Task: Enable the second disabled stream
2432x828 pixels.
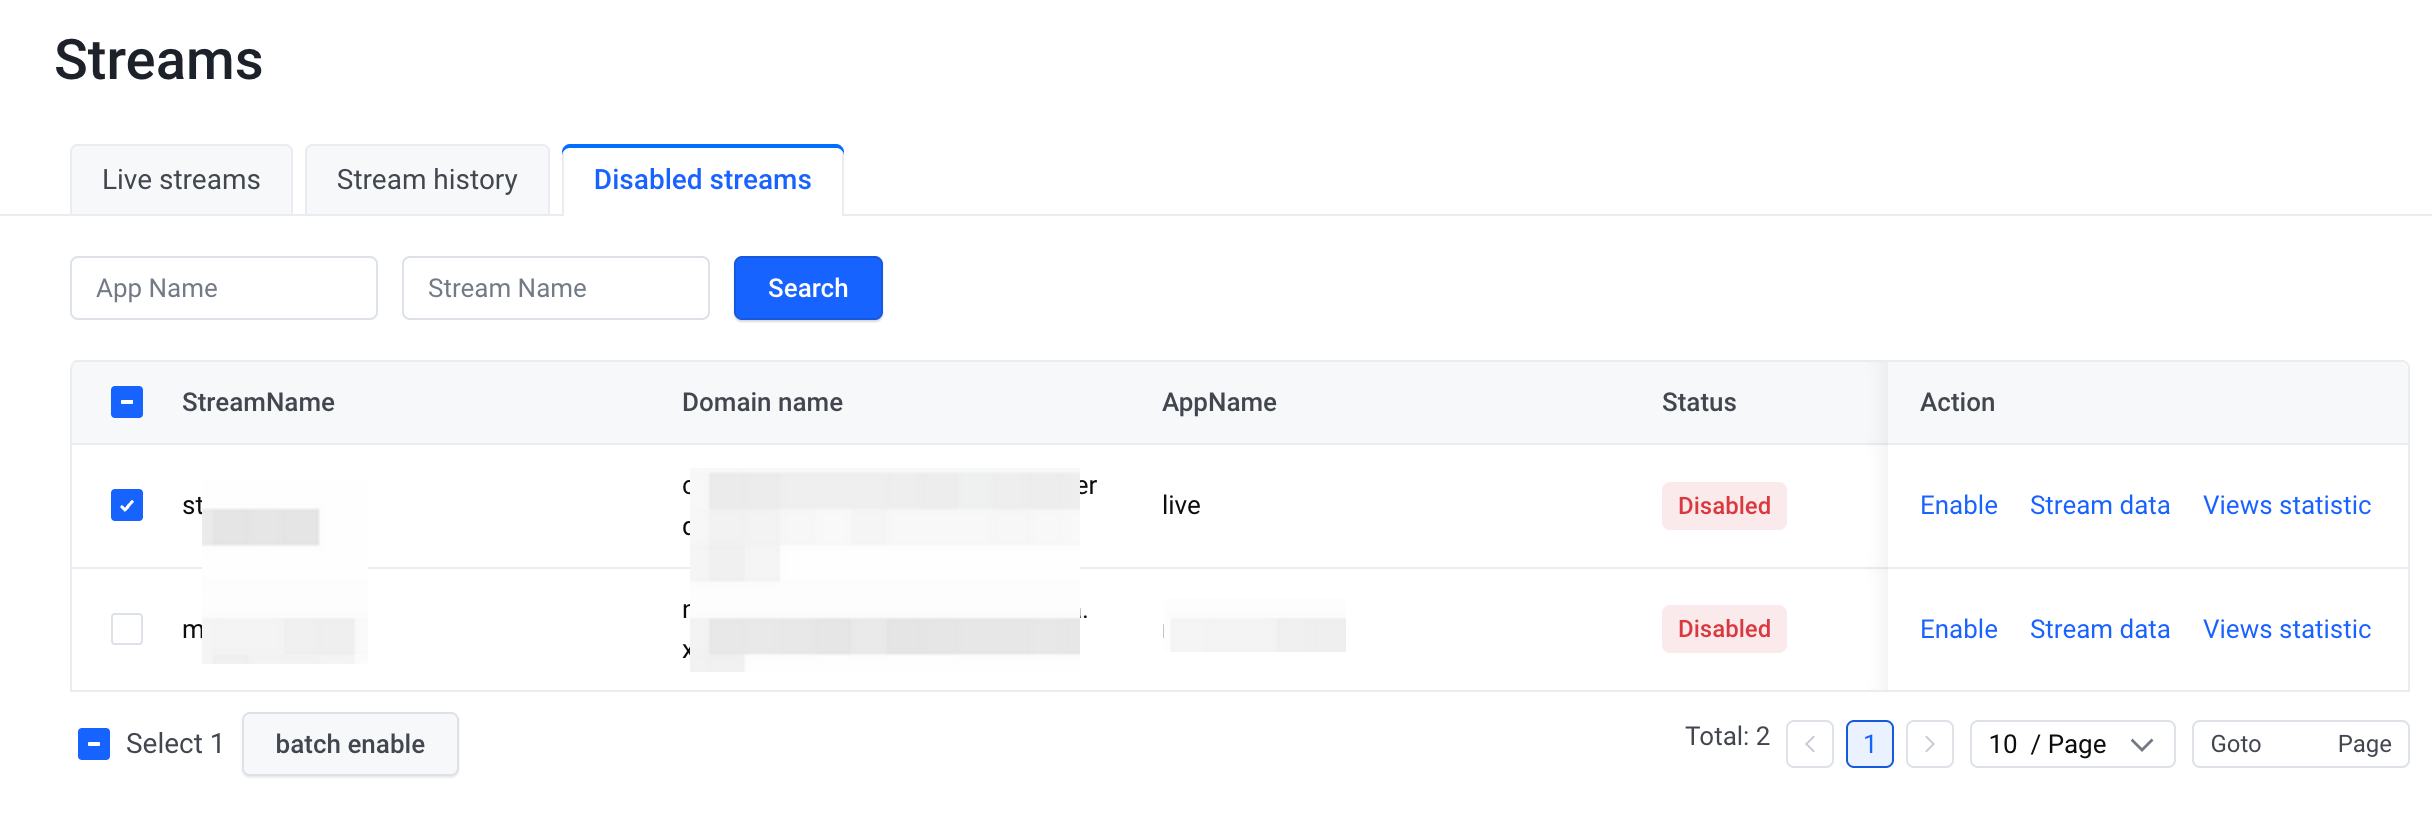Action: (1958, 629)
